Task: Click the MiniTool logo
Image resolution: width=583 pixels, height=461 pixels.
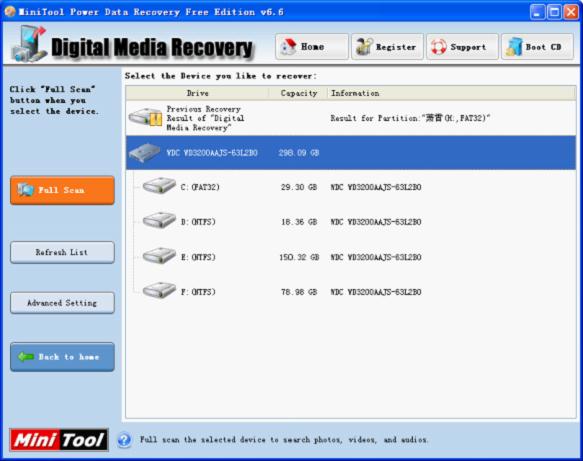Action: [x=59, y=440]
